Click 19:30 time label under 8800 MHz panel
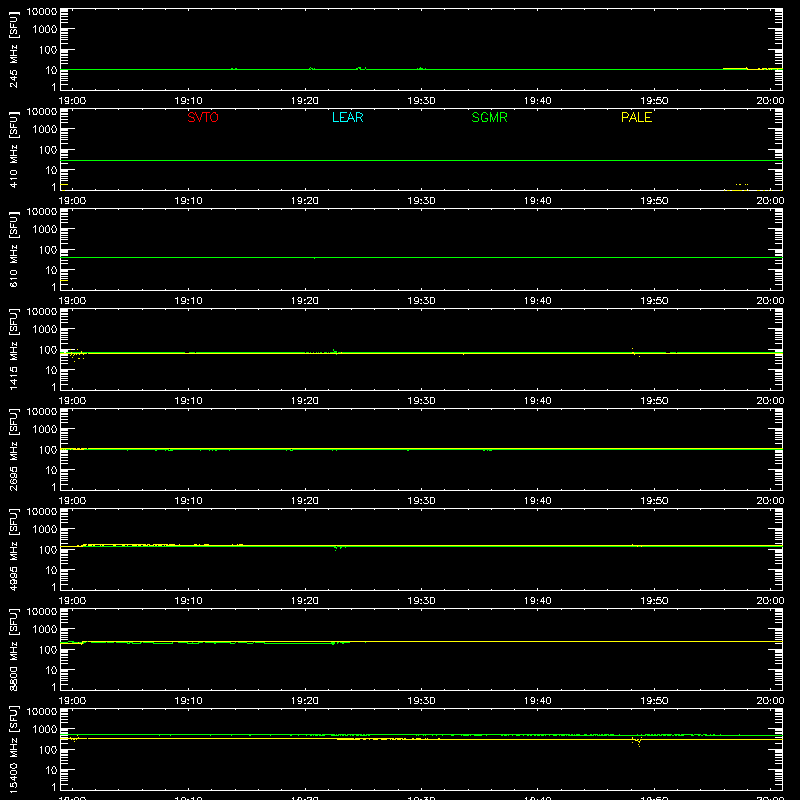This screenshot has width=800, height=800. 421,701
